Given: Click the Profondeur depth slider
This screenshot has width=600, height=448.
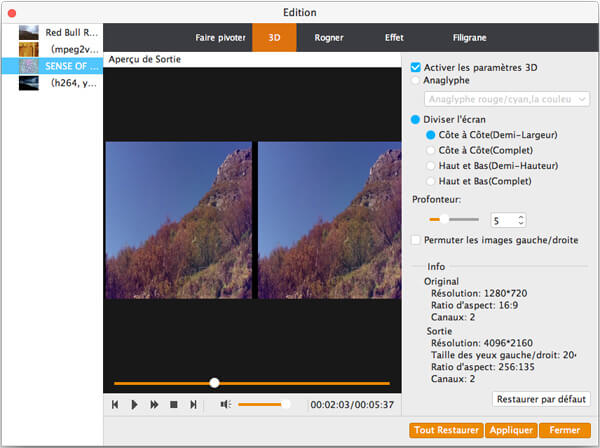Looking at the screenshot, I should tap(454, 218).
